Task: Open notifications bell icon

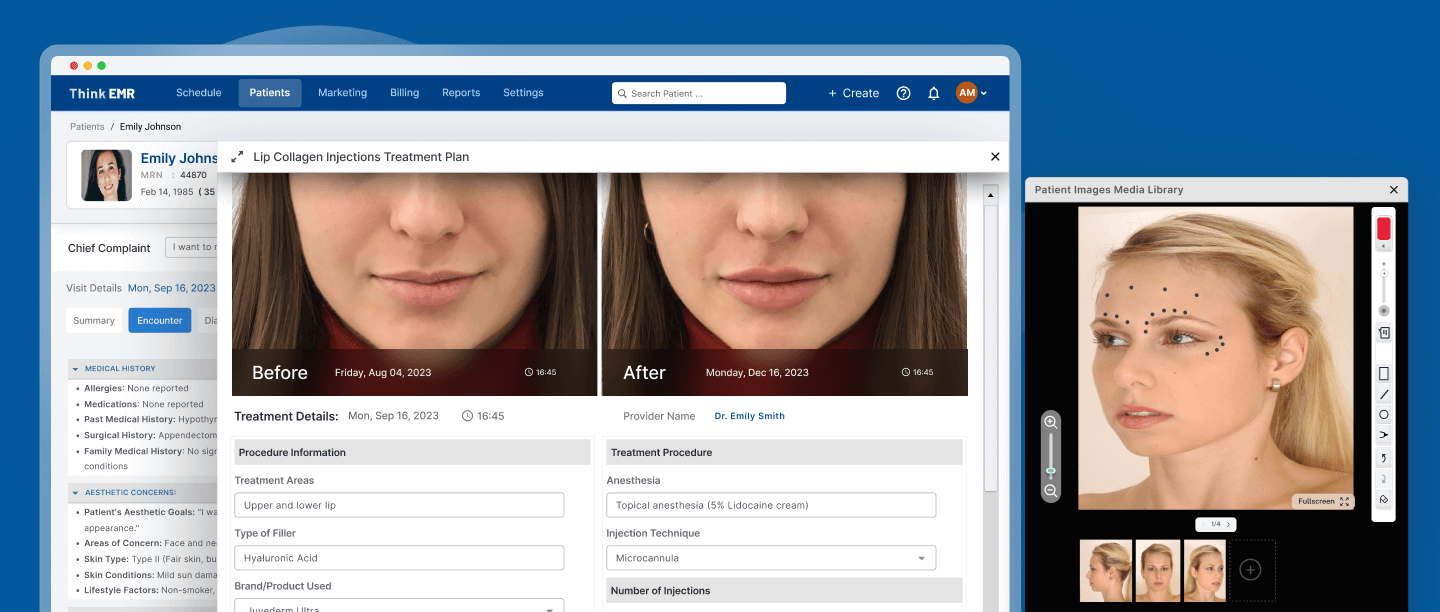Action: click(934, 93)
